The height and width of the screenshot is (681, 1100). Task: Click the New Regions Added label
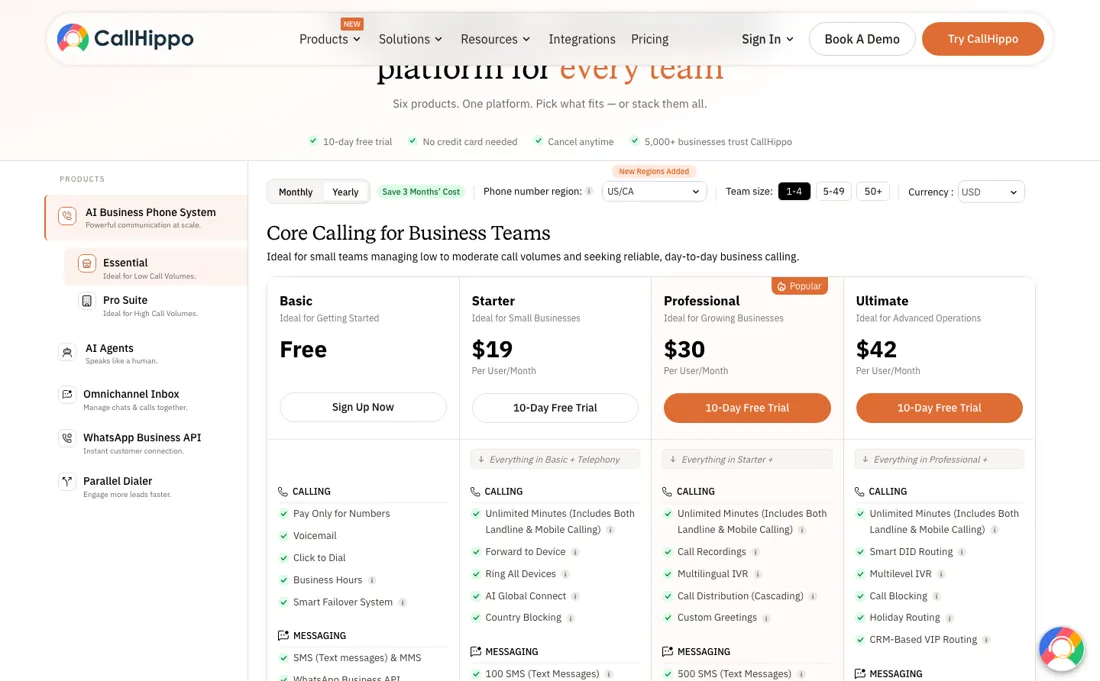pyautogui.click(x=654, y=171)
